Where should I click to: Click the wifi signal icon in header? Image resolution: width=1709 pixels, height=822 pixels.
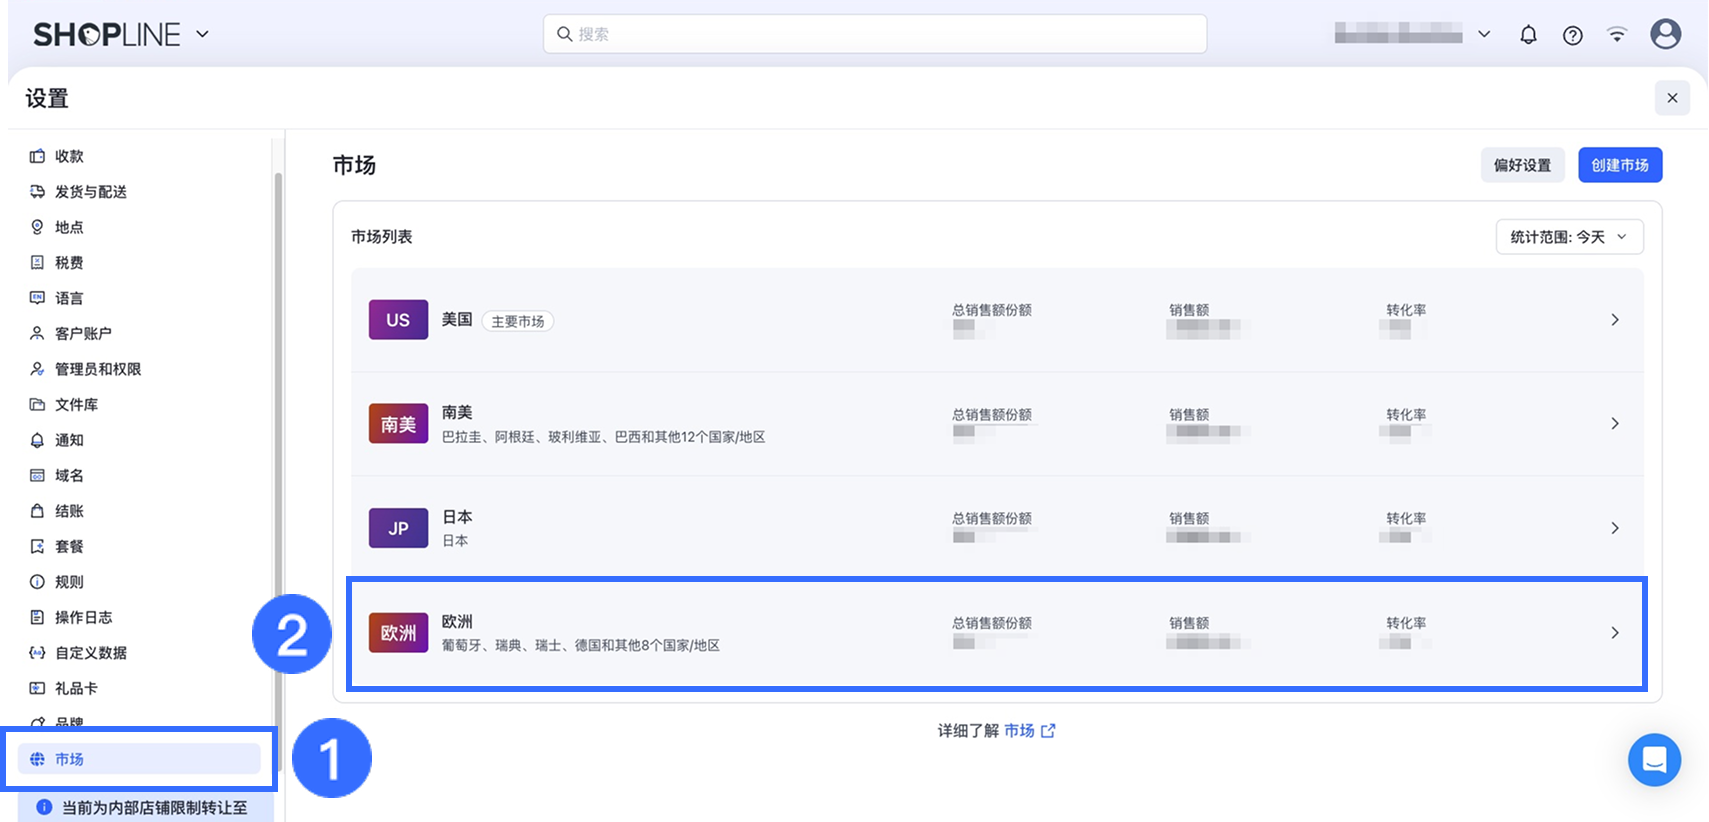(x=1616, y=35)
